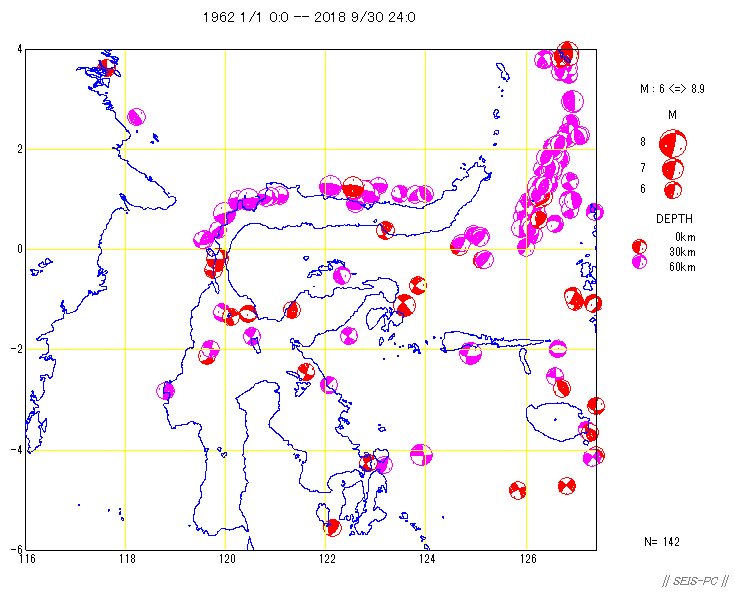This screenshot has width=751, height=593.
Task: Click the '0km' depth label
Action: (685, 237)
